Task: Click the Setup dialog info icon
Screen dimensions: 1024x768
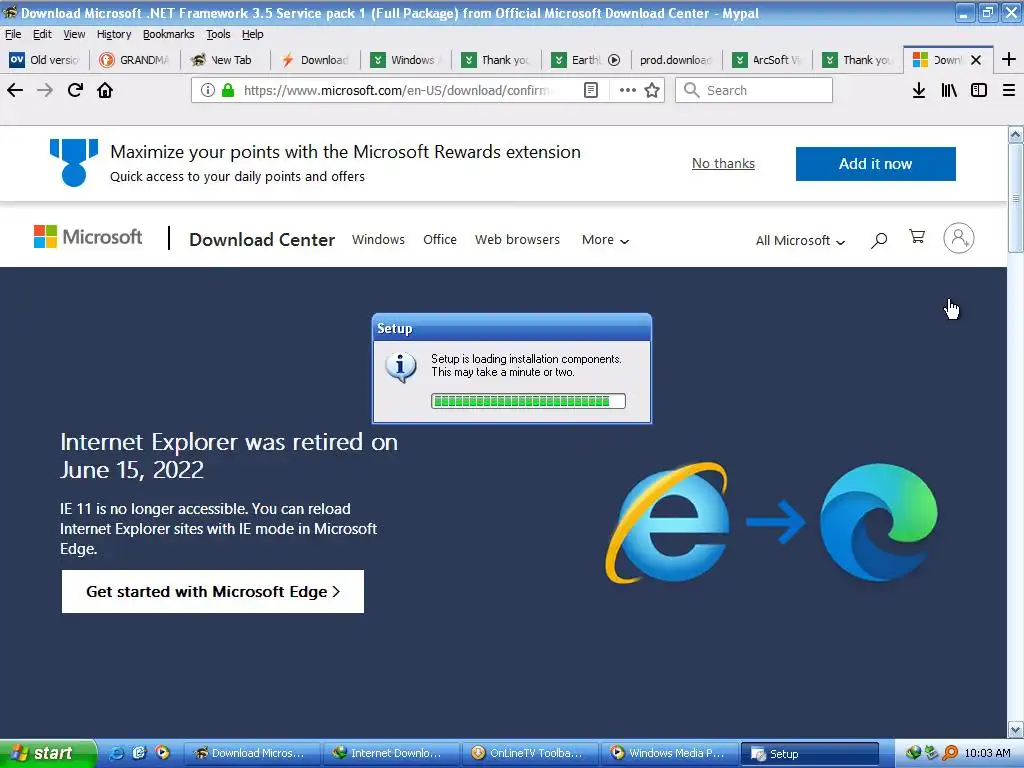Action: tap(401, 367)
